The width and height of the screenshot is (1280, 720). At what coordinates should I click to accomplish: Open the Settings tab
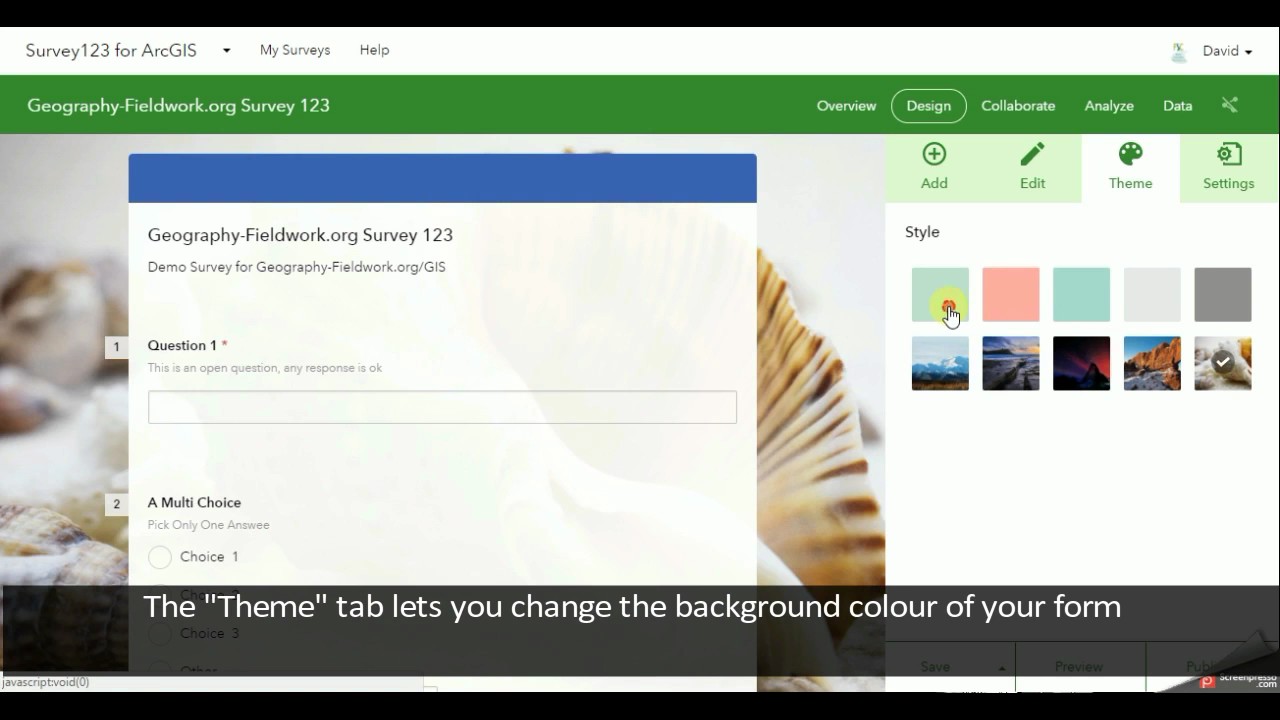click(1229, 167)
